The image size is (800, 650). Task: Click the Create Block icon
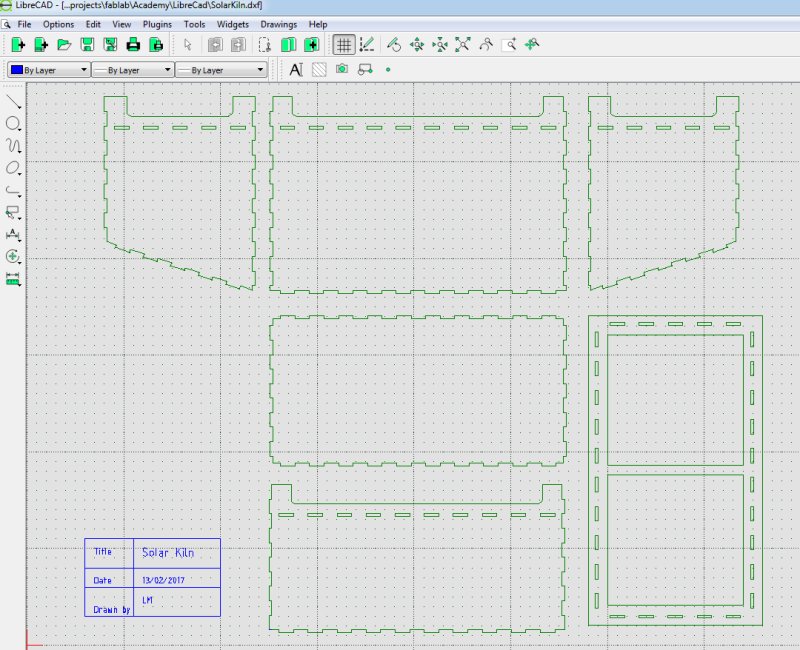pyautogui.click(x=365, y=69)
